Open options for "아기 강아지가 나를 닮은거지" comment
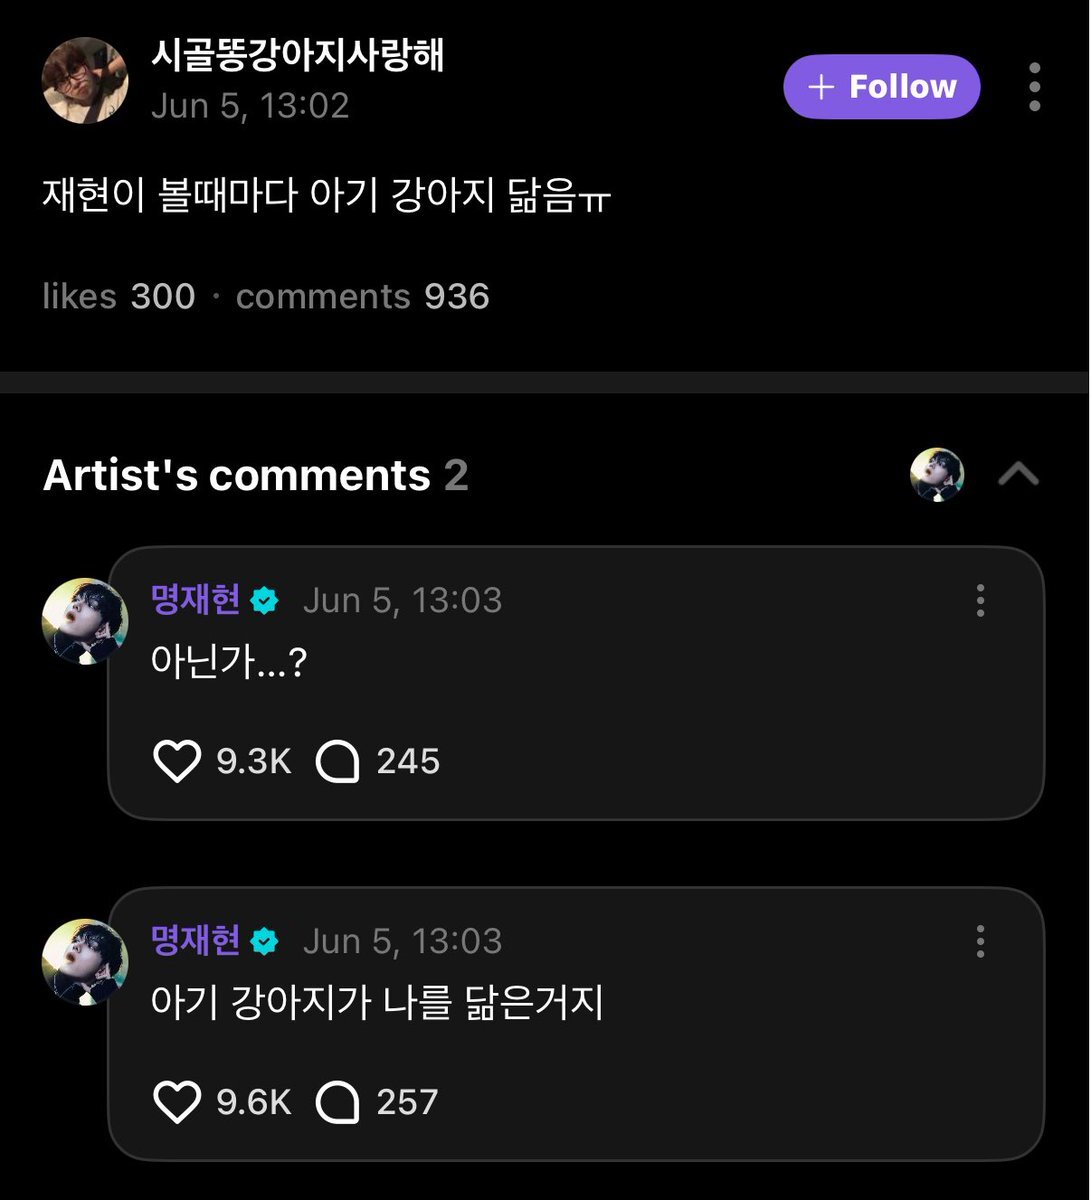Image resolution: width=1091 pixels, height=1200 pixels. [x=980, y=941]
